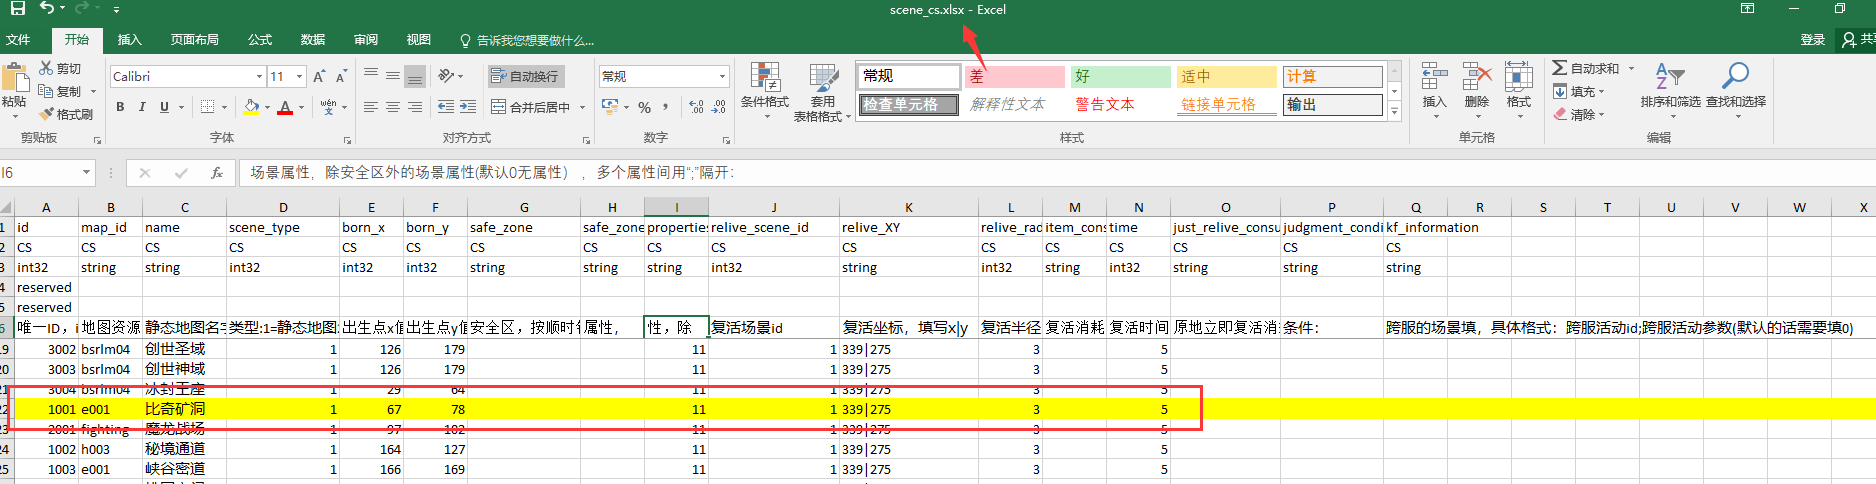
Task: Click the Cut (剪切) scissors icon
Action: tap(46, 68)
